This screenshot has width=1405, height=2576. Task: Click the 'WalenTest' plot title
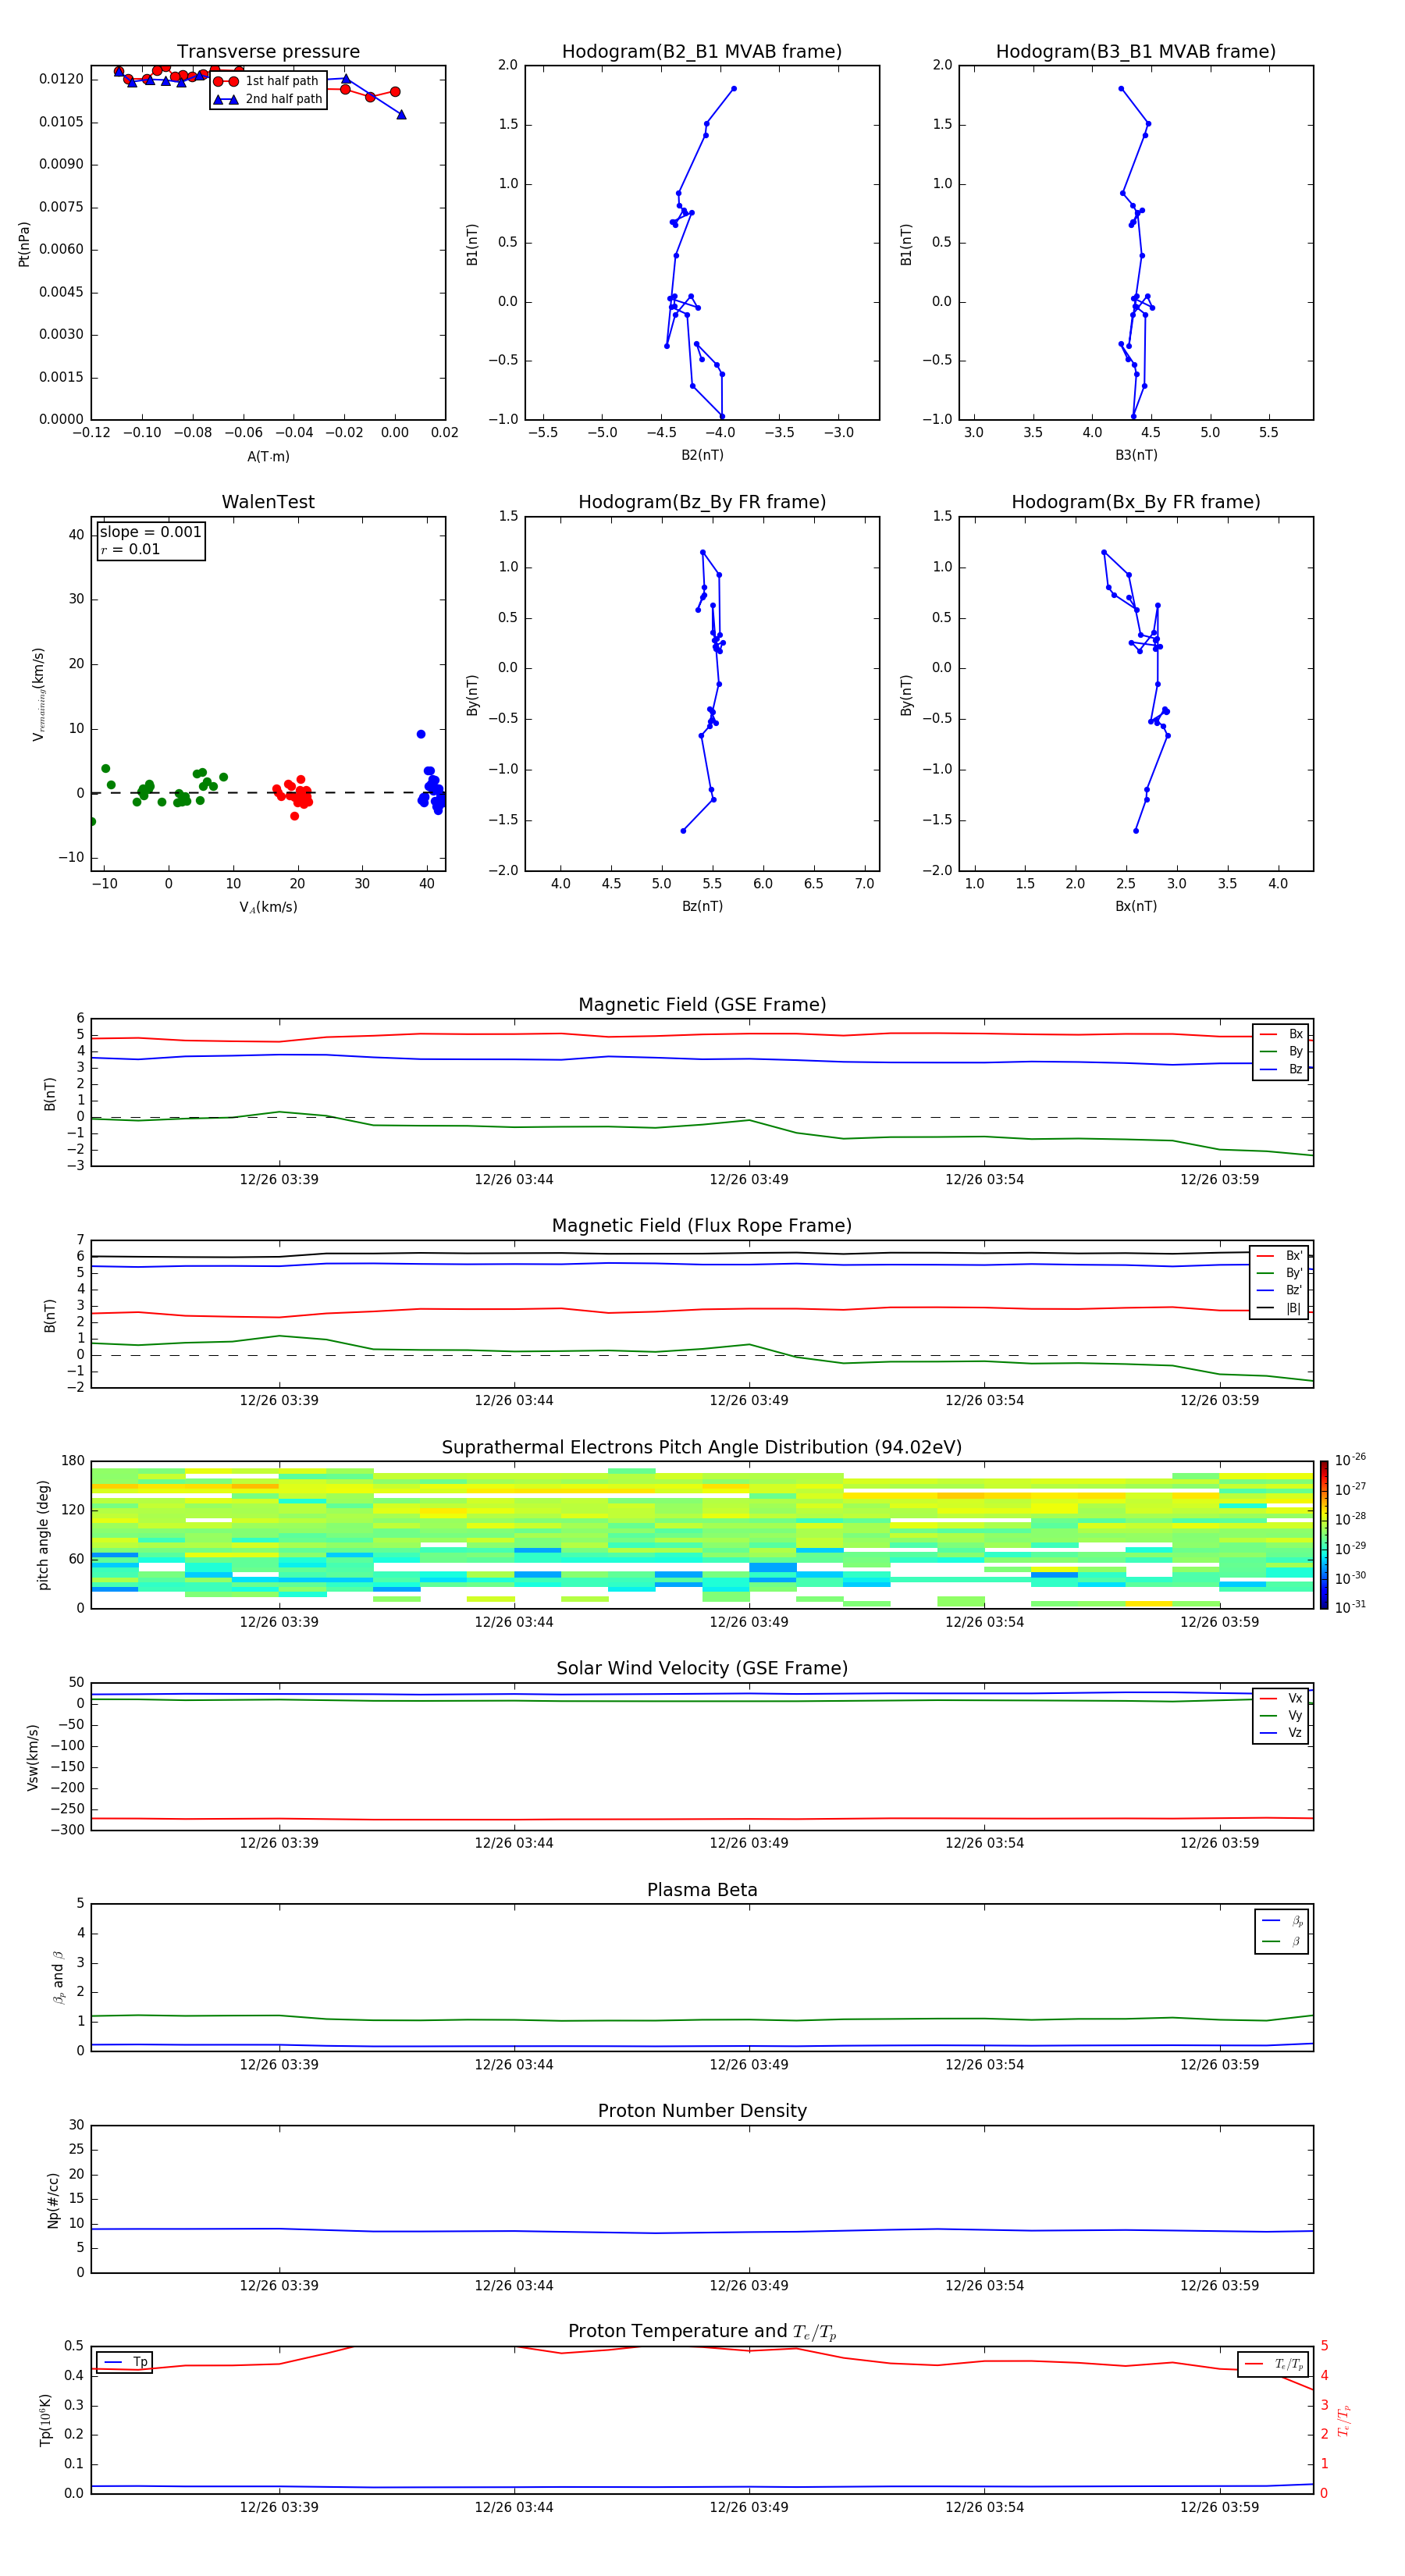point(268,502)
